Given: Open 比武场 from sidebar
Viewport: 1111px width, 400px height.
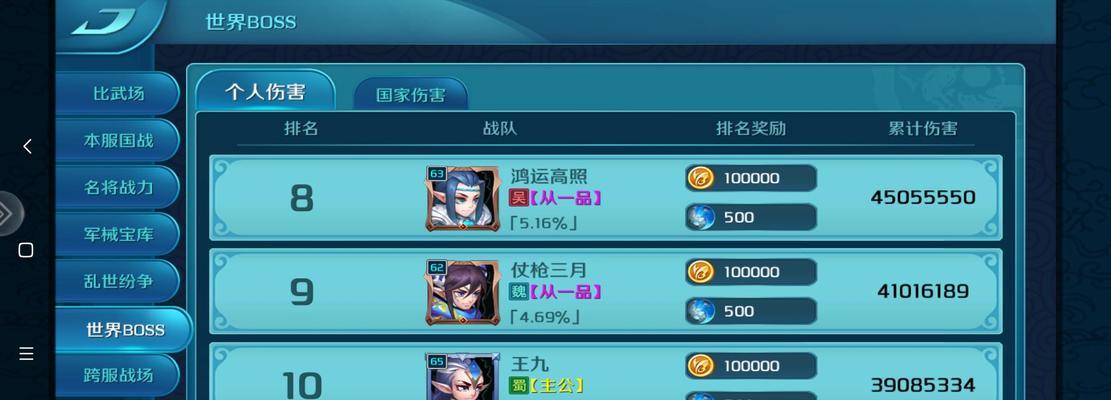Looking at the screenshot, I should pos(118,93).
